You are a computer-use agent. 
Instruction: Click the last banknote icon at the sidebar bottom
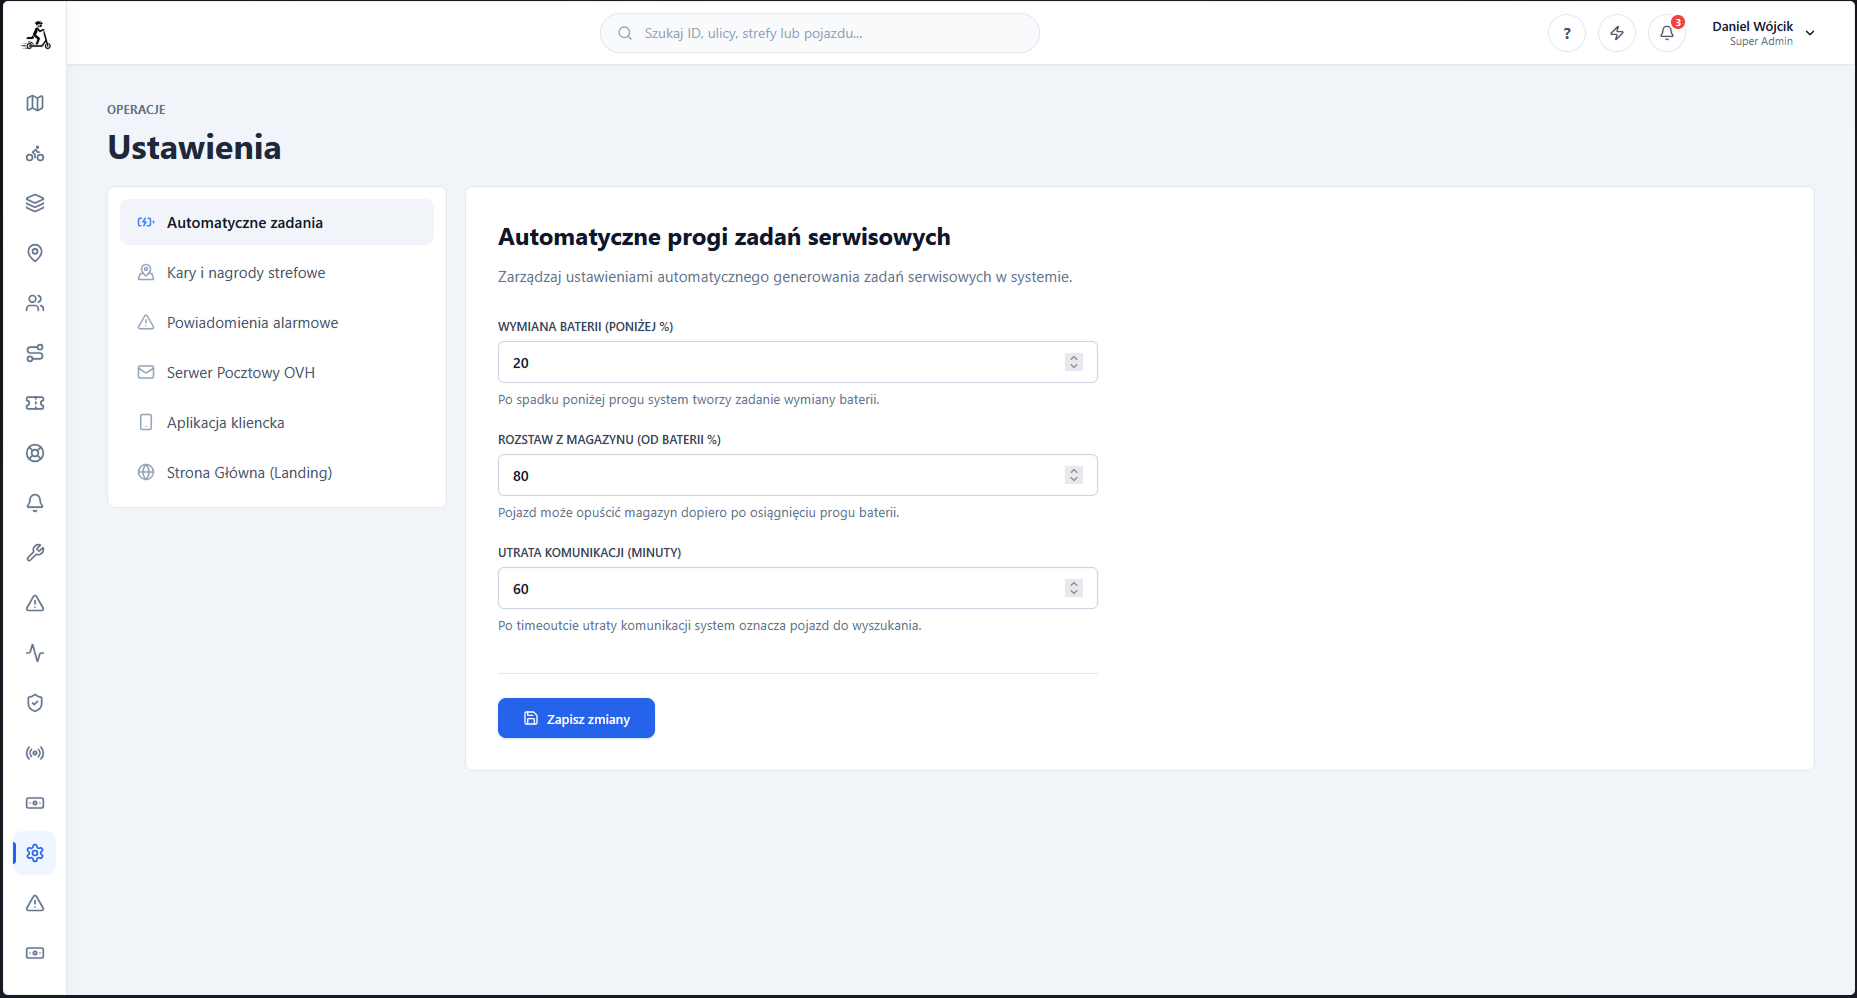tap(35, 953)
